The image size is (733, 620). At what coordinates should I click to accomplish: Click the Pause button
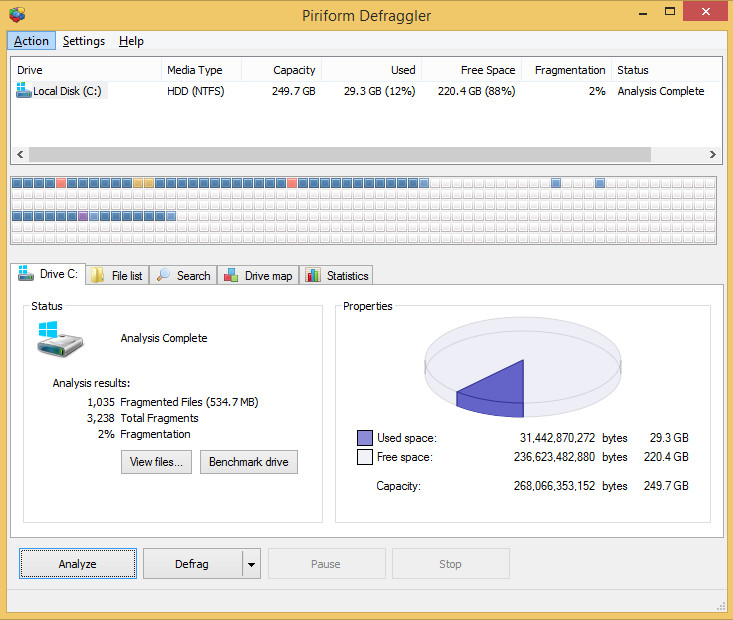(x=326, y=564)
